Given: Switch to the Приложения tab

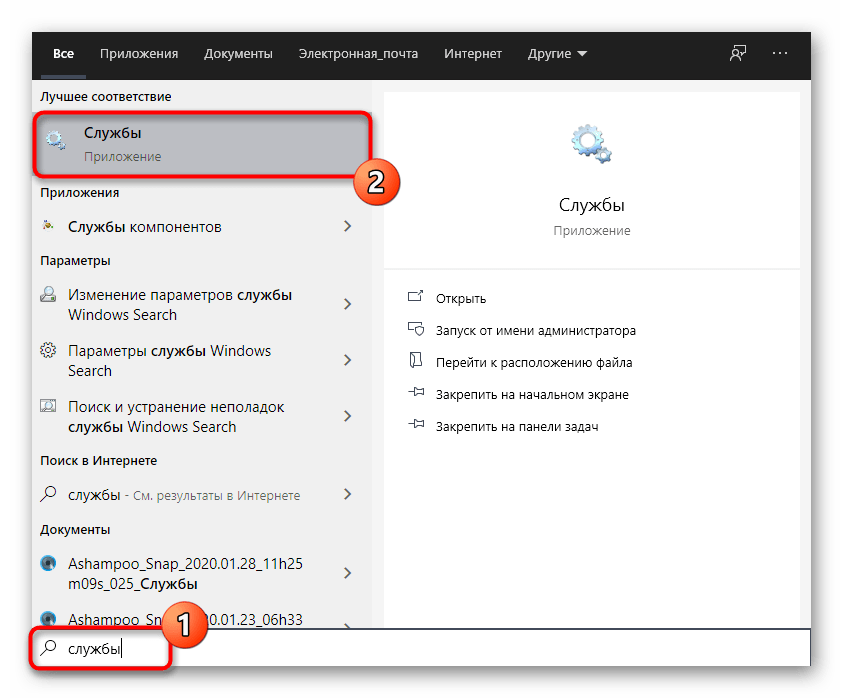Looking at the screenshot, I should 141,54.
